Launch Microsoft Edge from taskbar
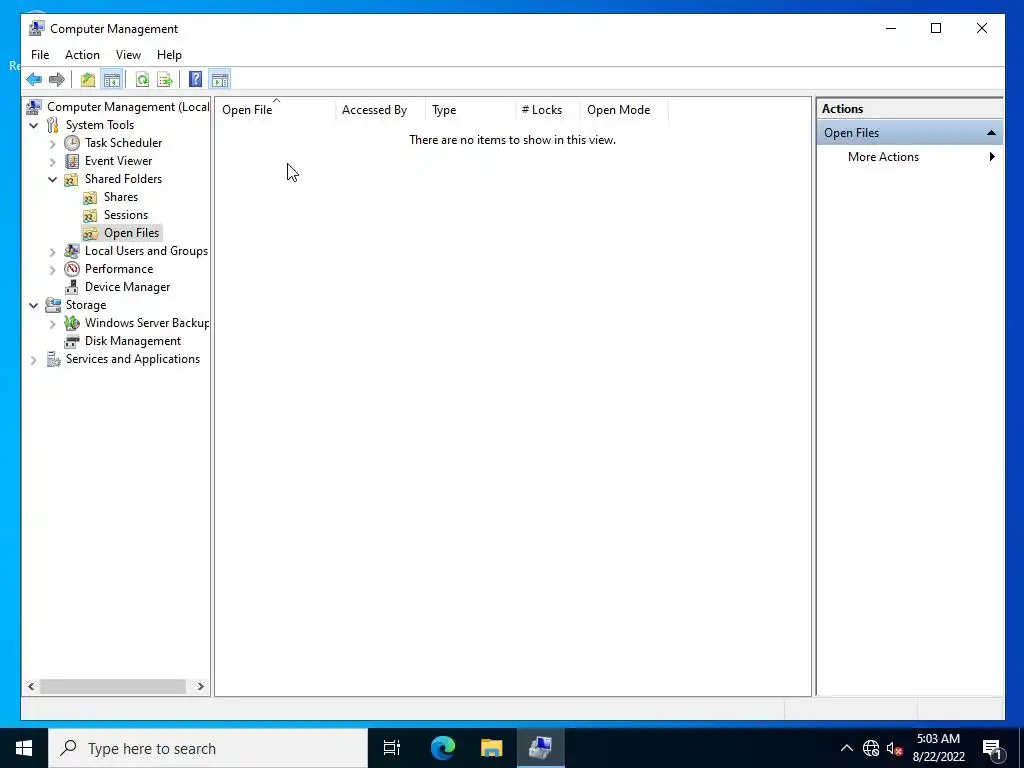 click(x=442, y=748)
